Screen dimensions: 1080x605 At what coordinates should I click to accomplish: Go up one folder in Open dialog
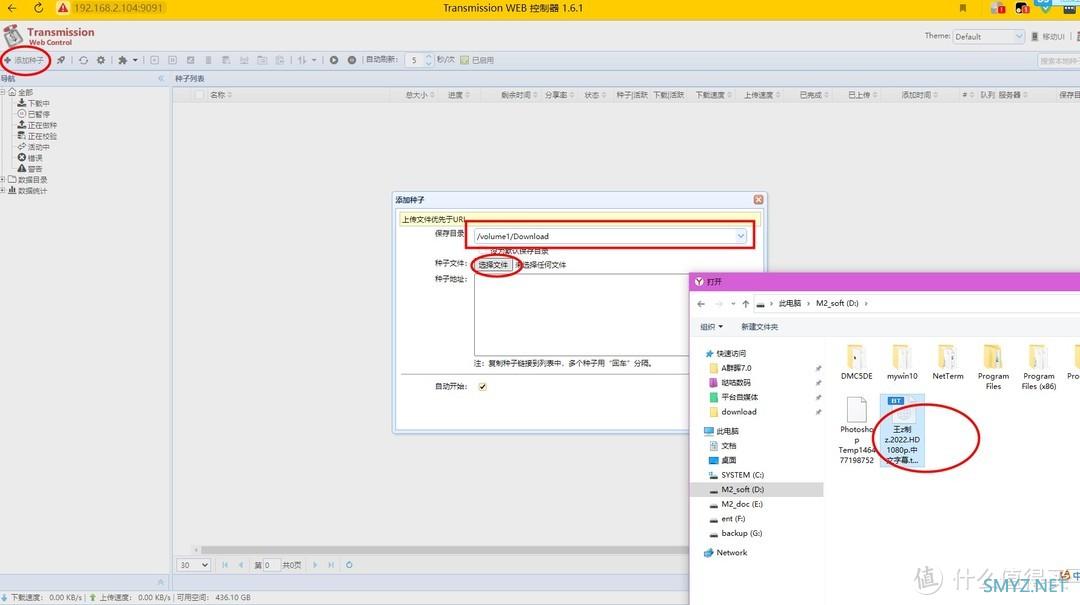coord(745,303)
